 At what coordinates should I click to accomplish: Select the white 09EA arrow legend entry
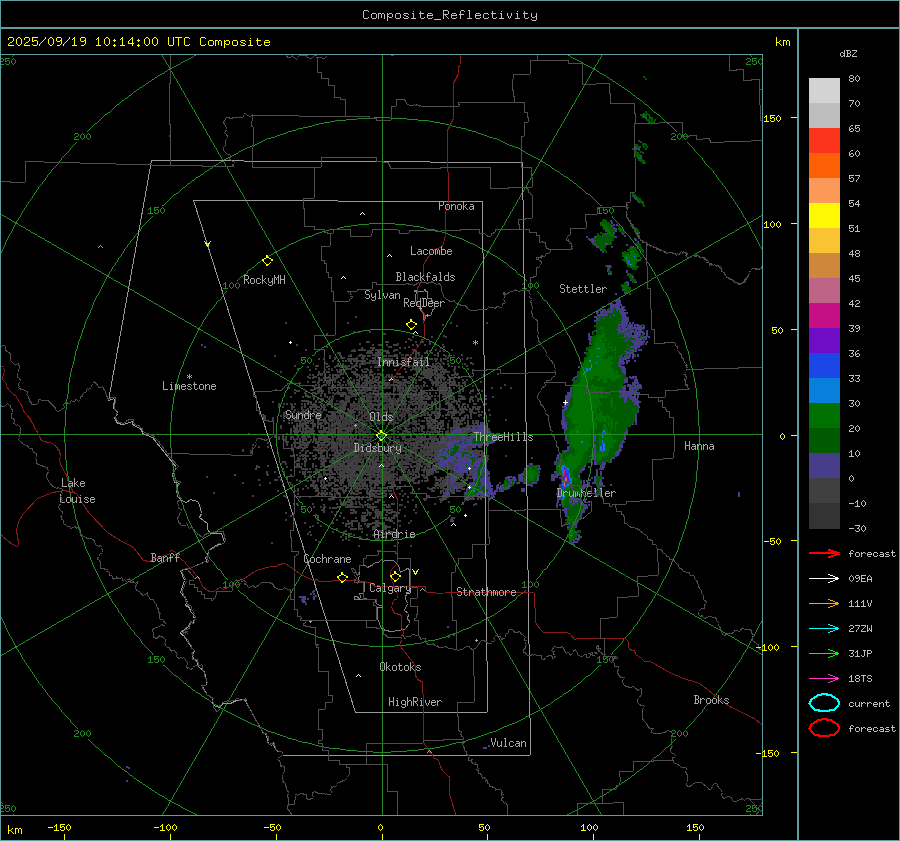tap(824, 578)
